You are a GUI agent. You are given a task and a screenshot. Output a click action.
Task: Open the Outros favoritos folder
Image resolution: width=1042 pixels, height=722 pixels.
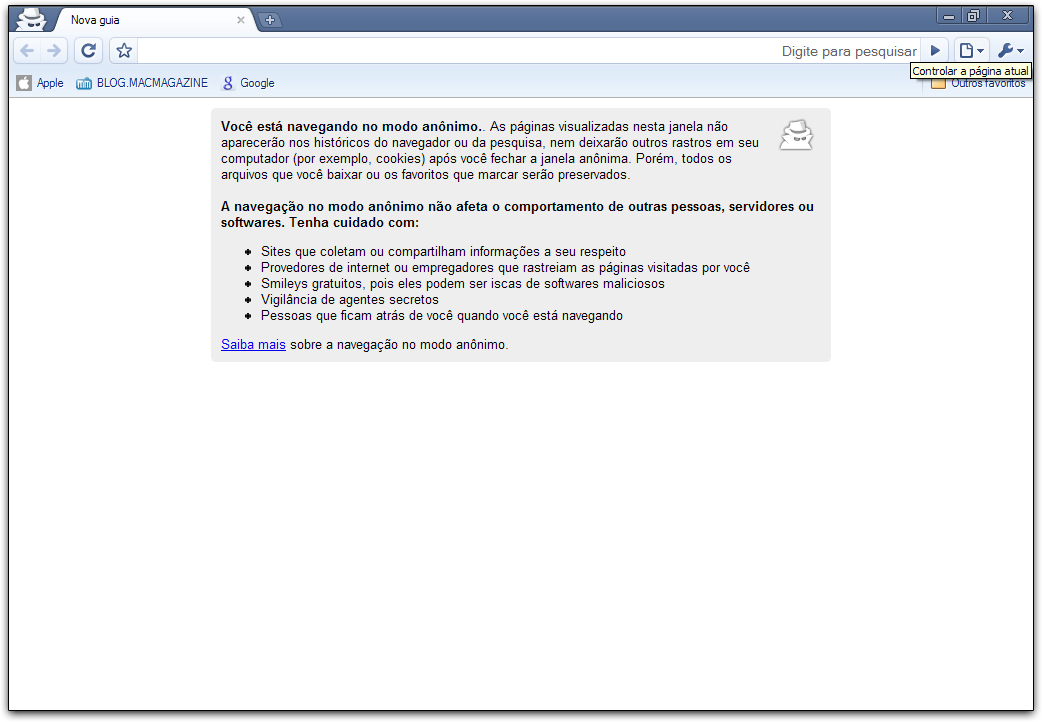coord(978,84)
